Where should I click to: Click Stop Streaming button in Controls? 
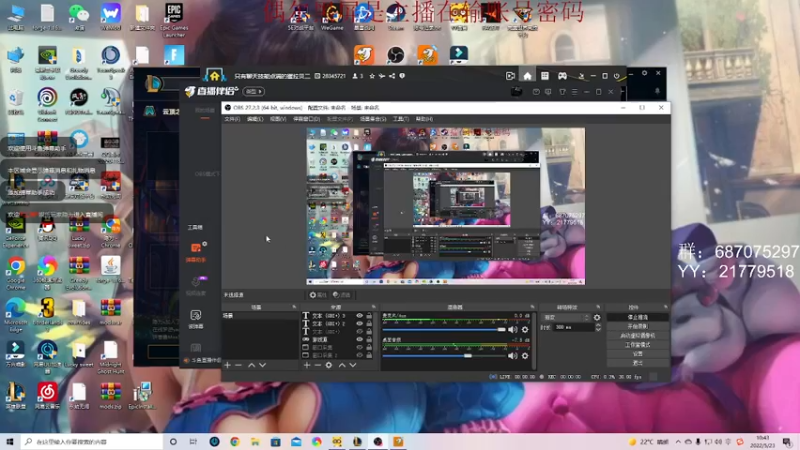637,317
